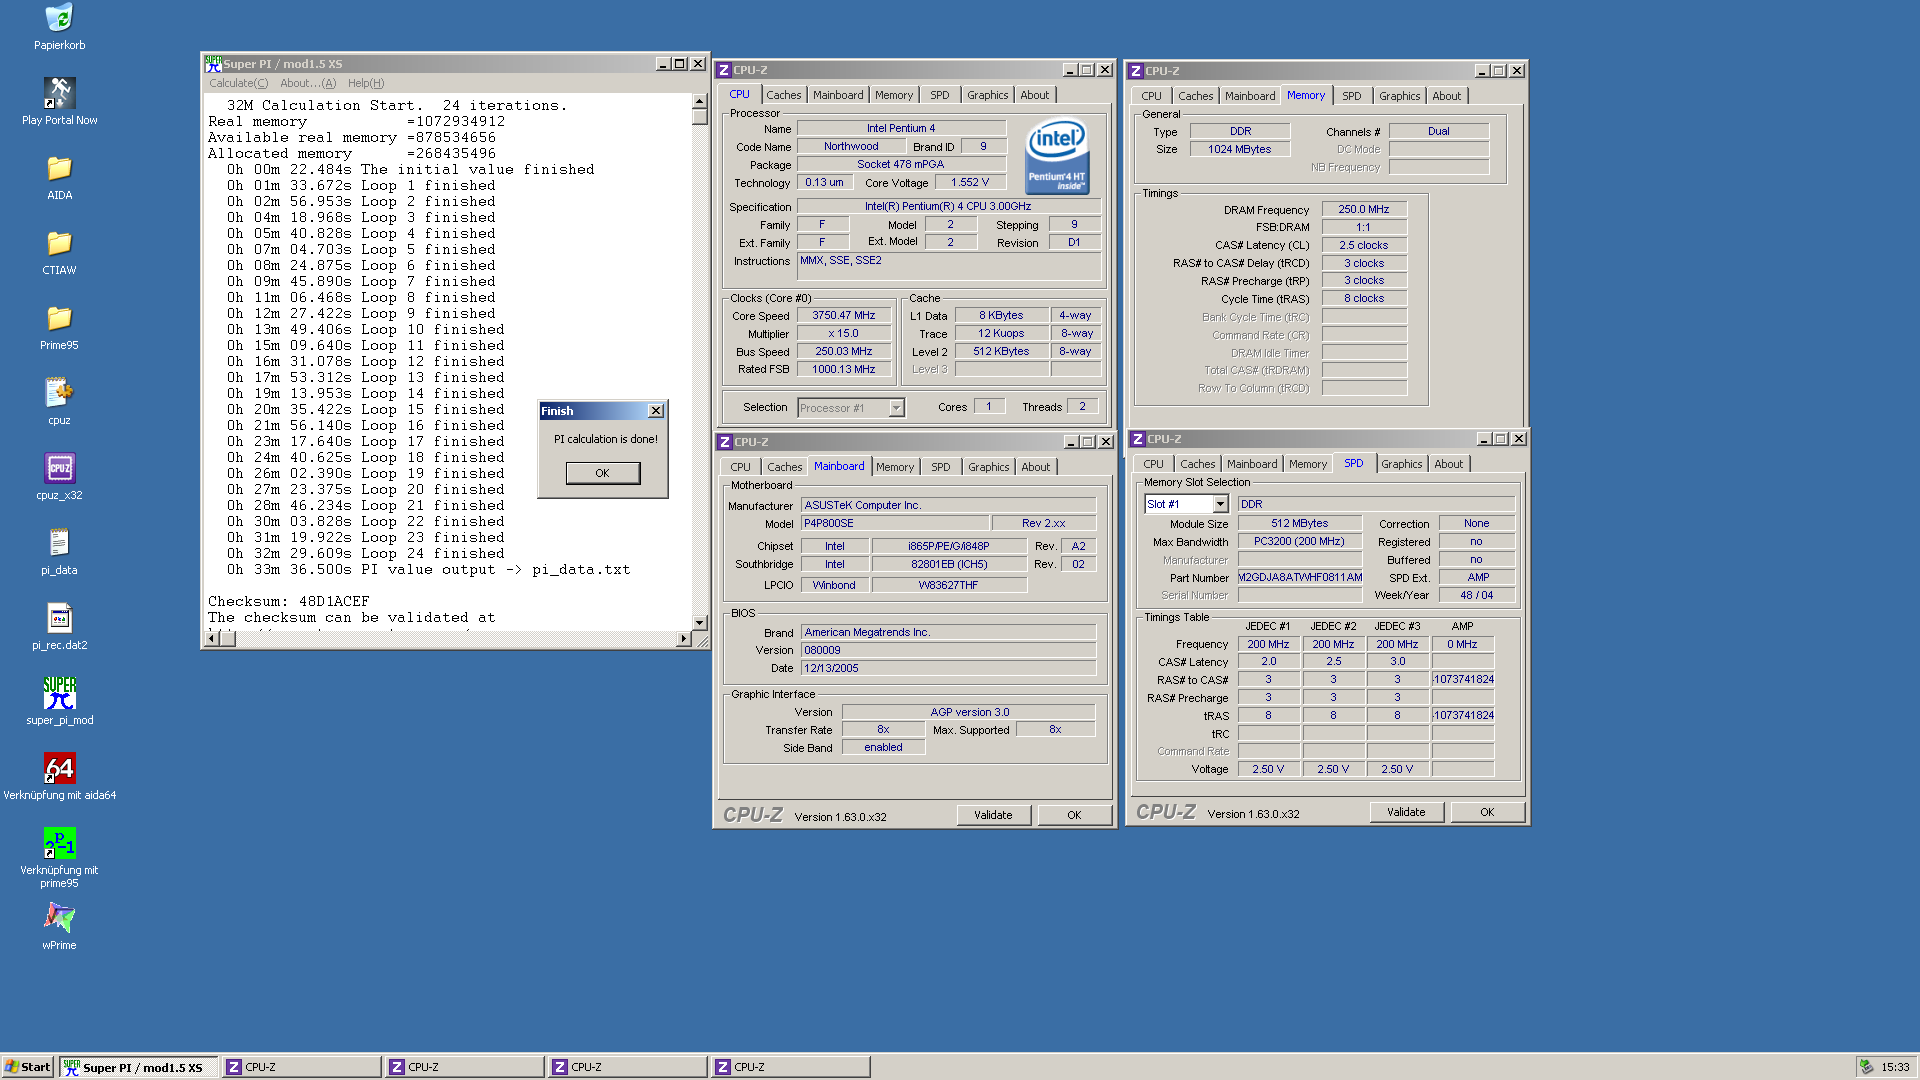The image size is (1920, 1080).
Task: Click the system tray clock 15:33
Action: coord(1895,1067)
